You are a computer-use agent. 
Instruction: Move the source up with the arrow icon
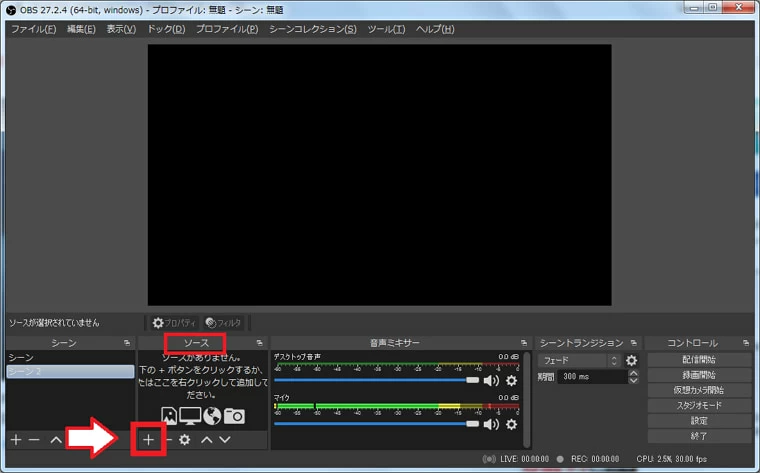(x=206, y=439)
